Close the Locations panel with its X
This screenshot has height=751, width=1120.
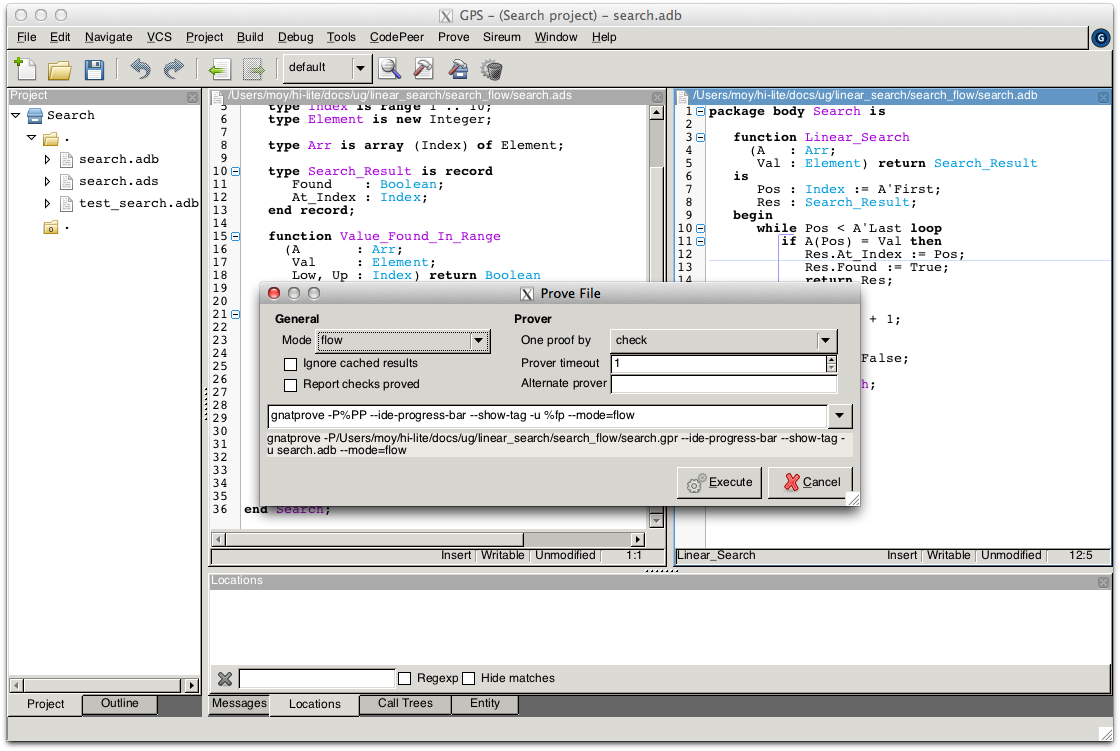point(1104,582)
